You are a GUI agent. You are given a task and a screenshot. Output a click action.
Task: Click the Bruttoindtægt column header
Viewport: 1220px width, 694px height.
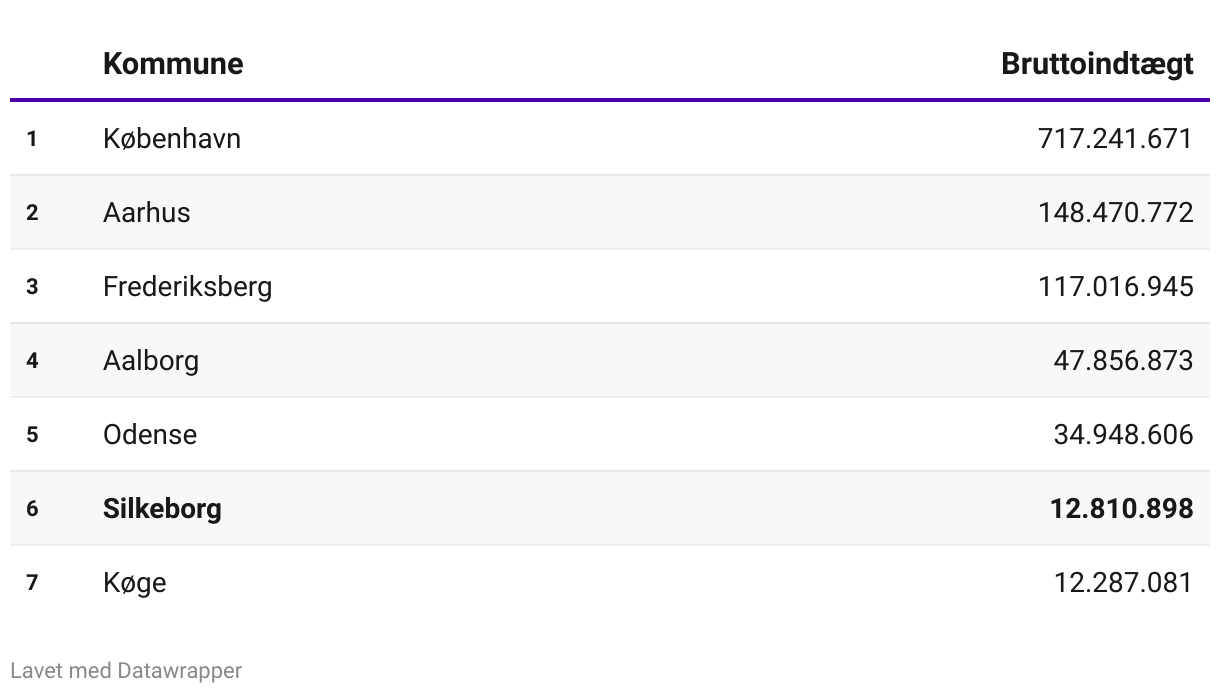[x=1096, y=64]
